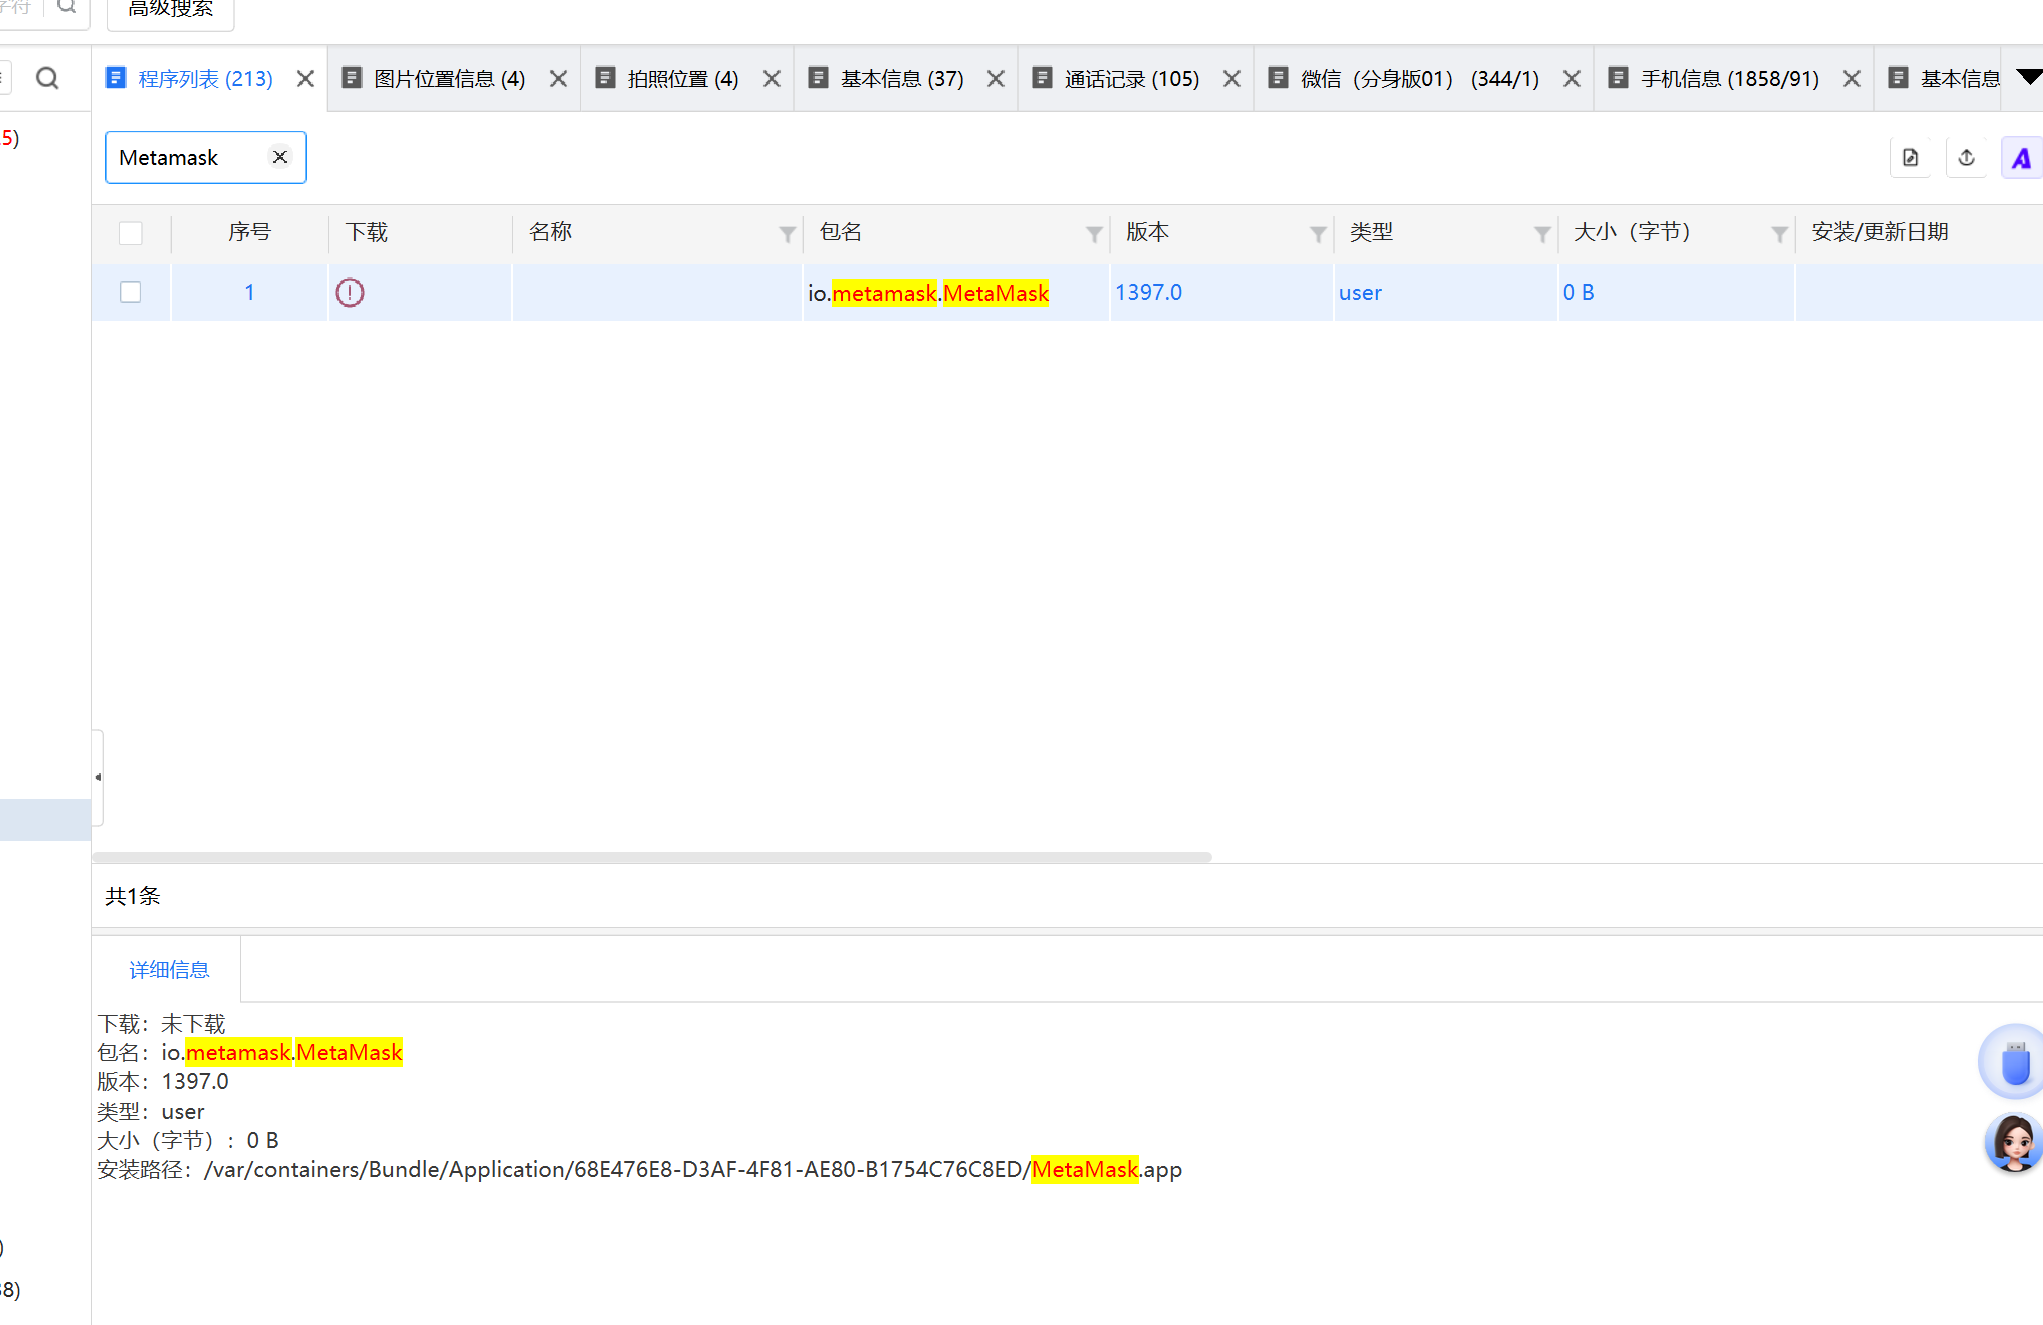Open the 类型 column filter
This screenshot has height=1325, width=2043.
[1542, 234]
